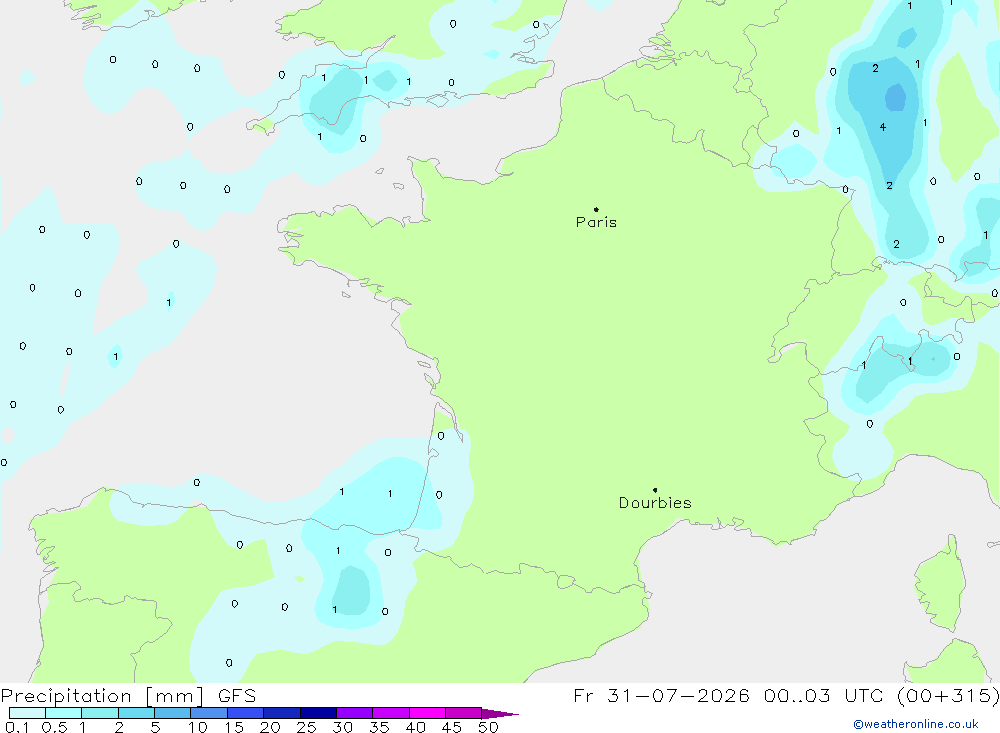
Task: Click the purple arrow tip past 50
Action: 499,714
